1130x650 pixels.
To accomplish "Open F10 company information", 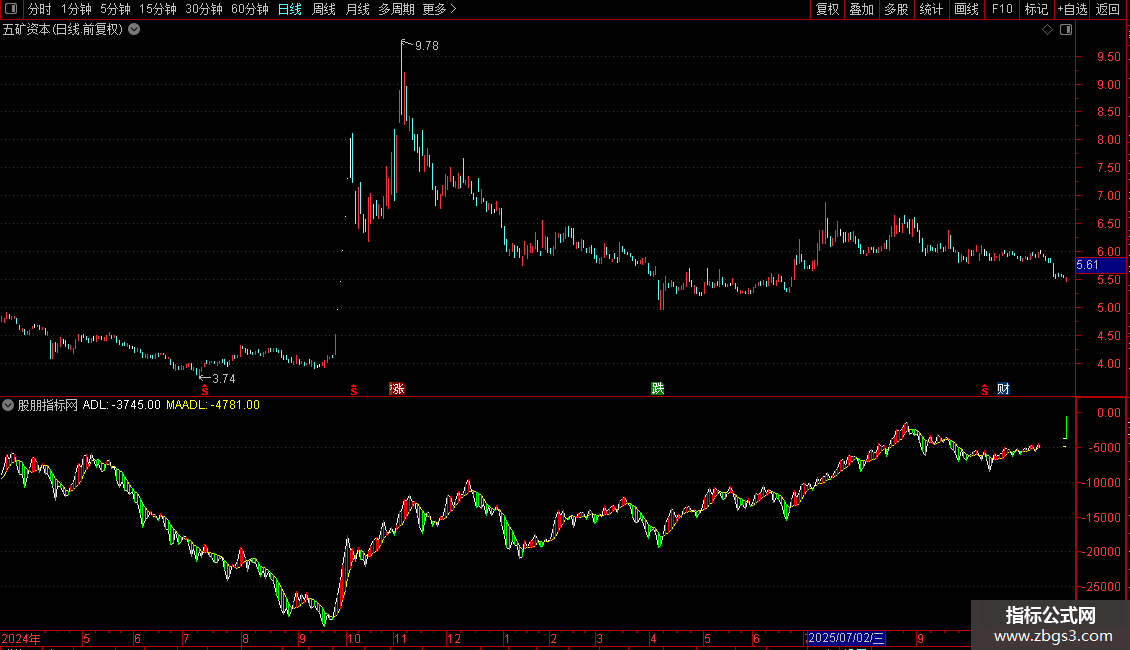I will pyautogui.click(x=1002, y=9).
